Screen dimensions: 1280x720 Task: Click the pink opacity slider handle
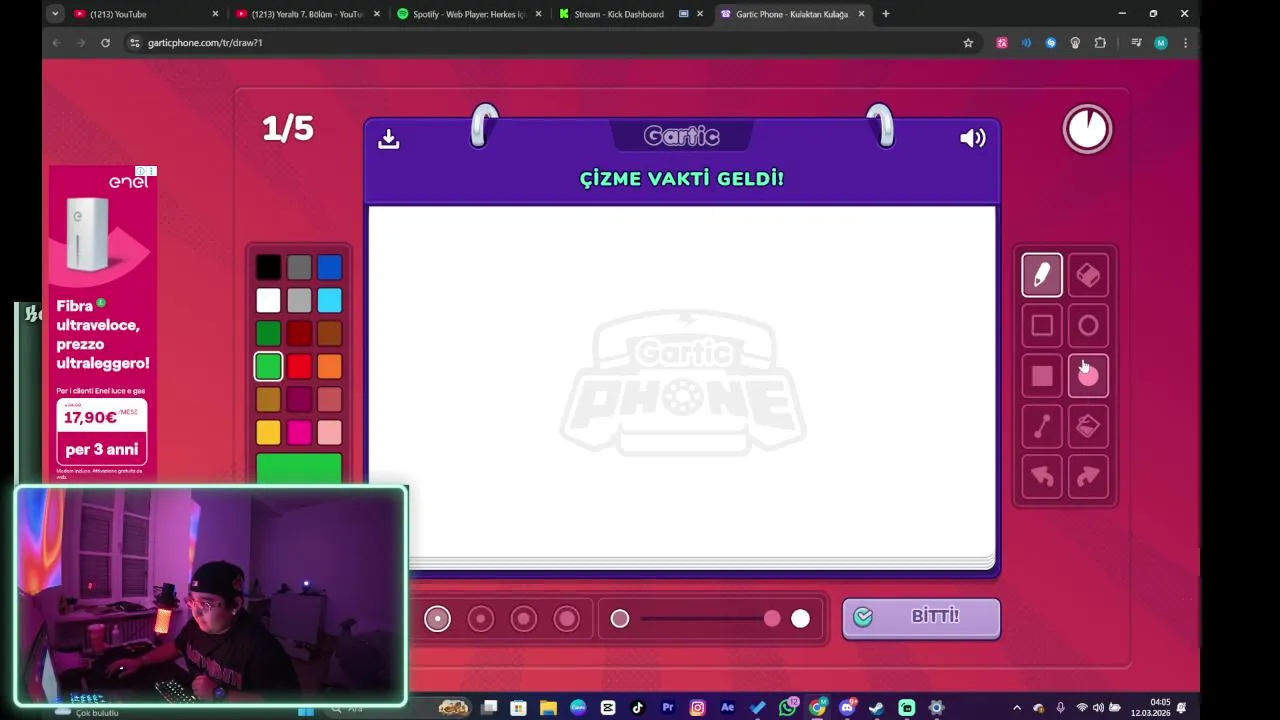tap(772, 619)
